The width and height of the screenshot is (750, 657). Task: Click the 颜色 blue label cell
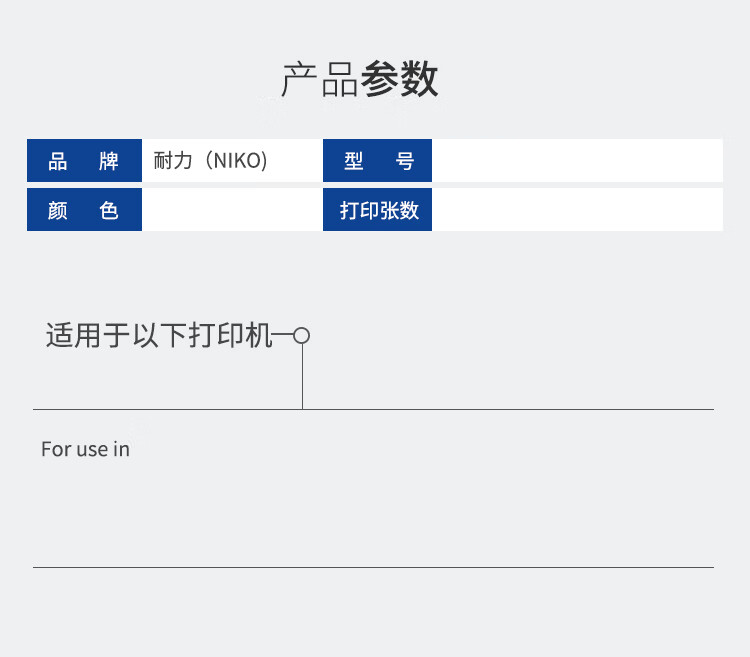coord(84,210)
